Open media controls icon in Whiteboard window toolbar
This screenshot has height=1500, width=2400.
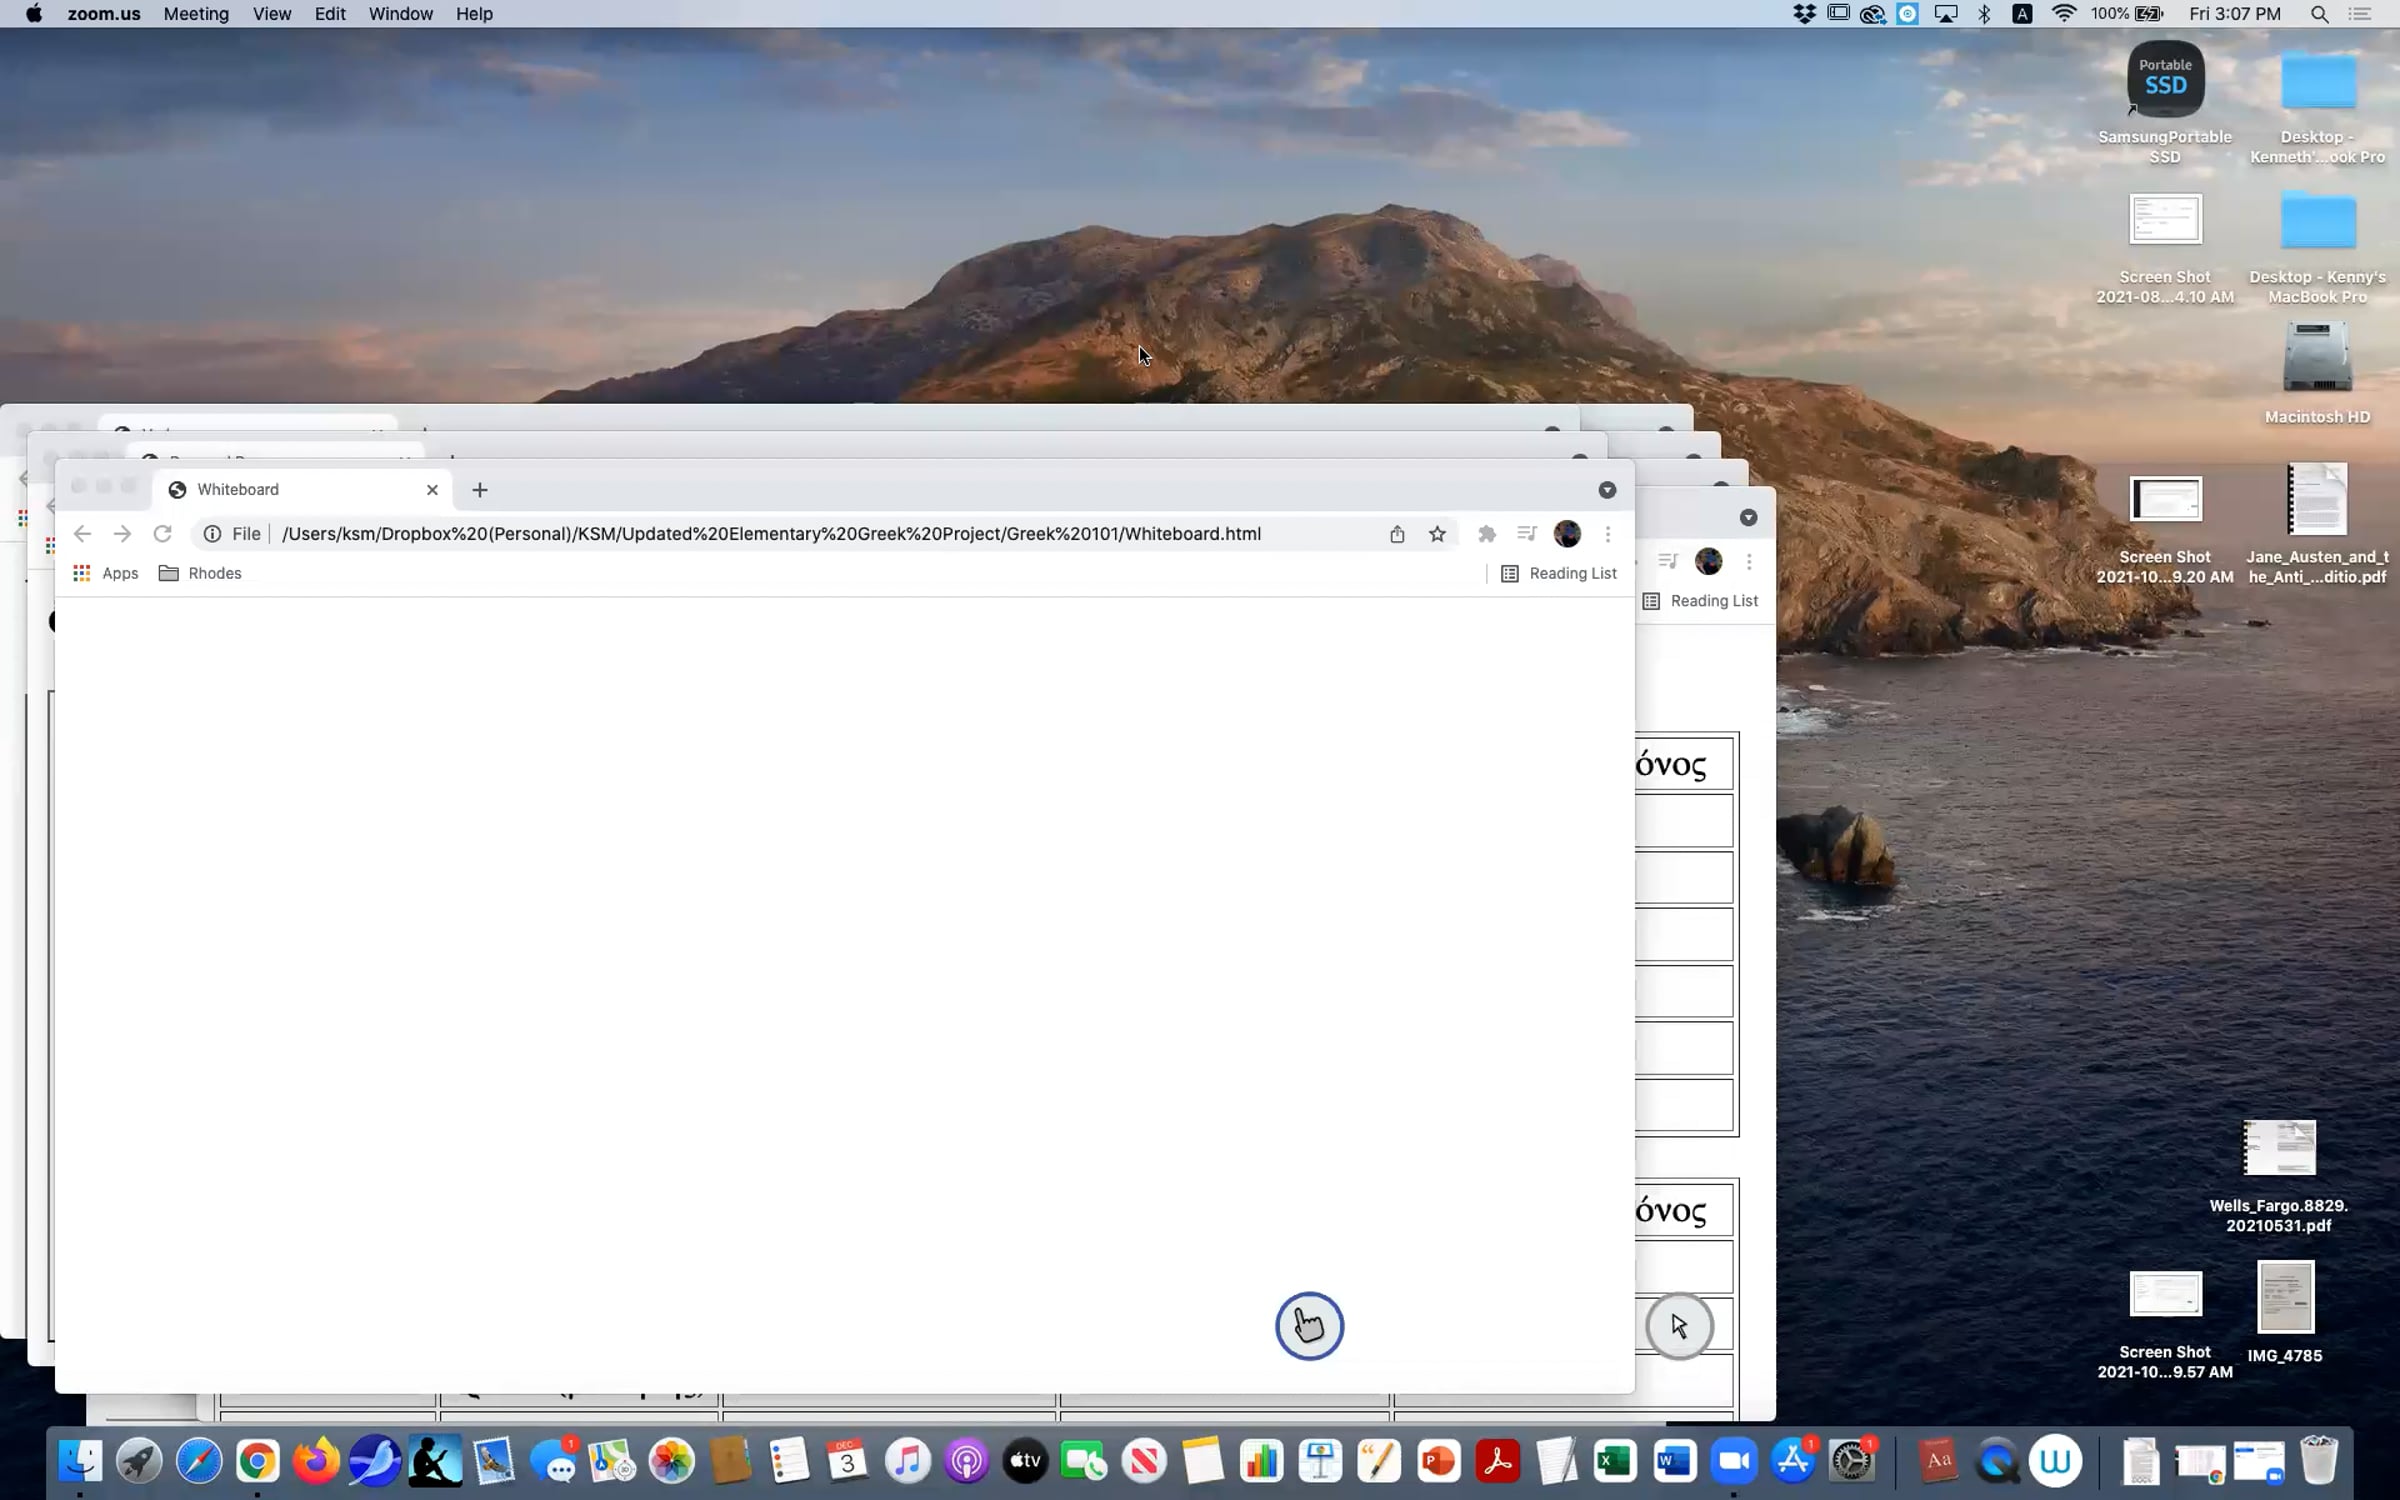(x=1526, y=534)
